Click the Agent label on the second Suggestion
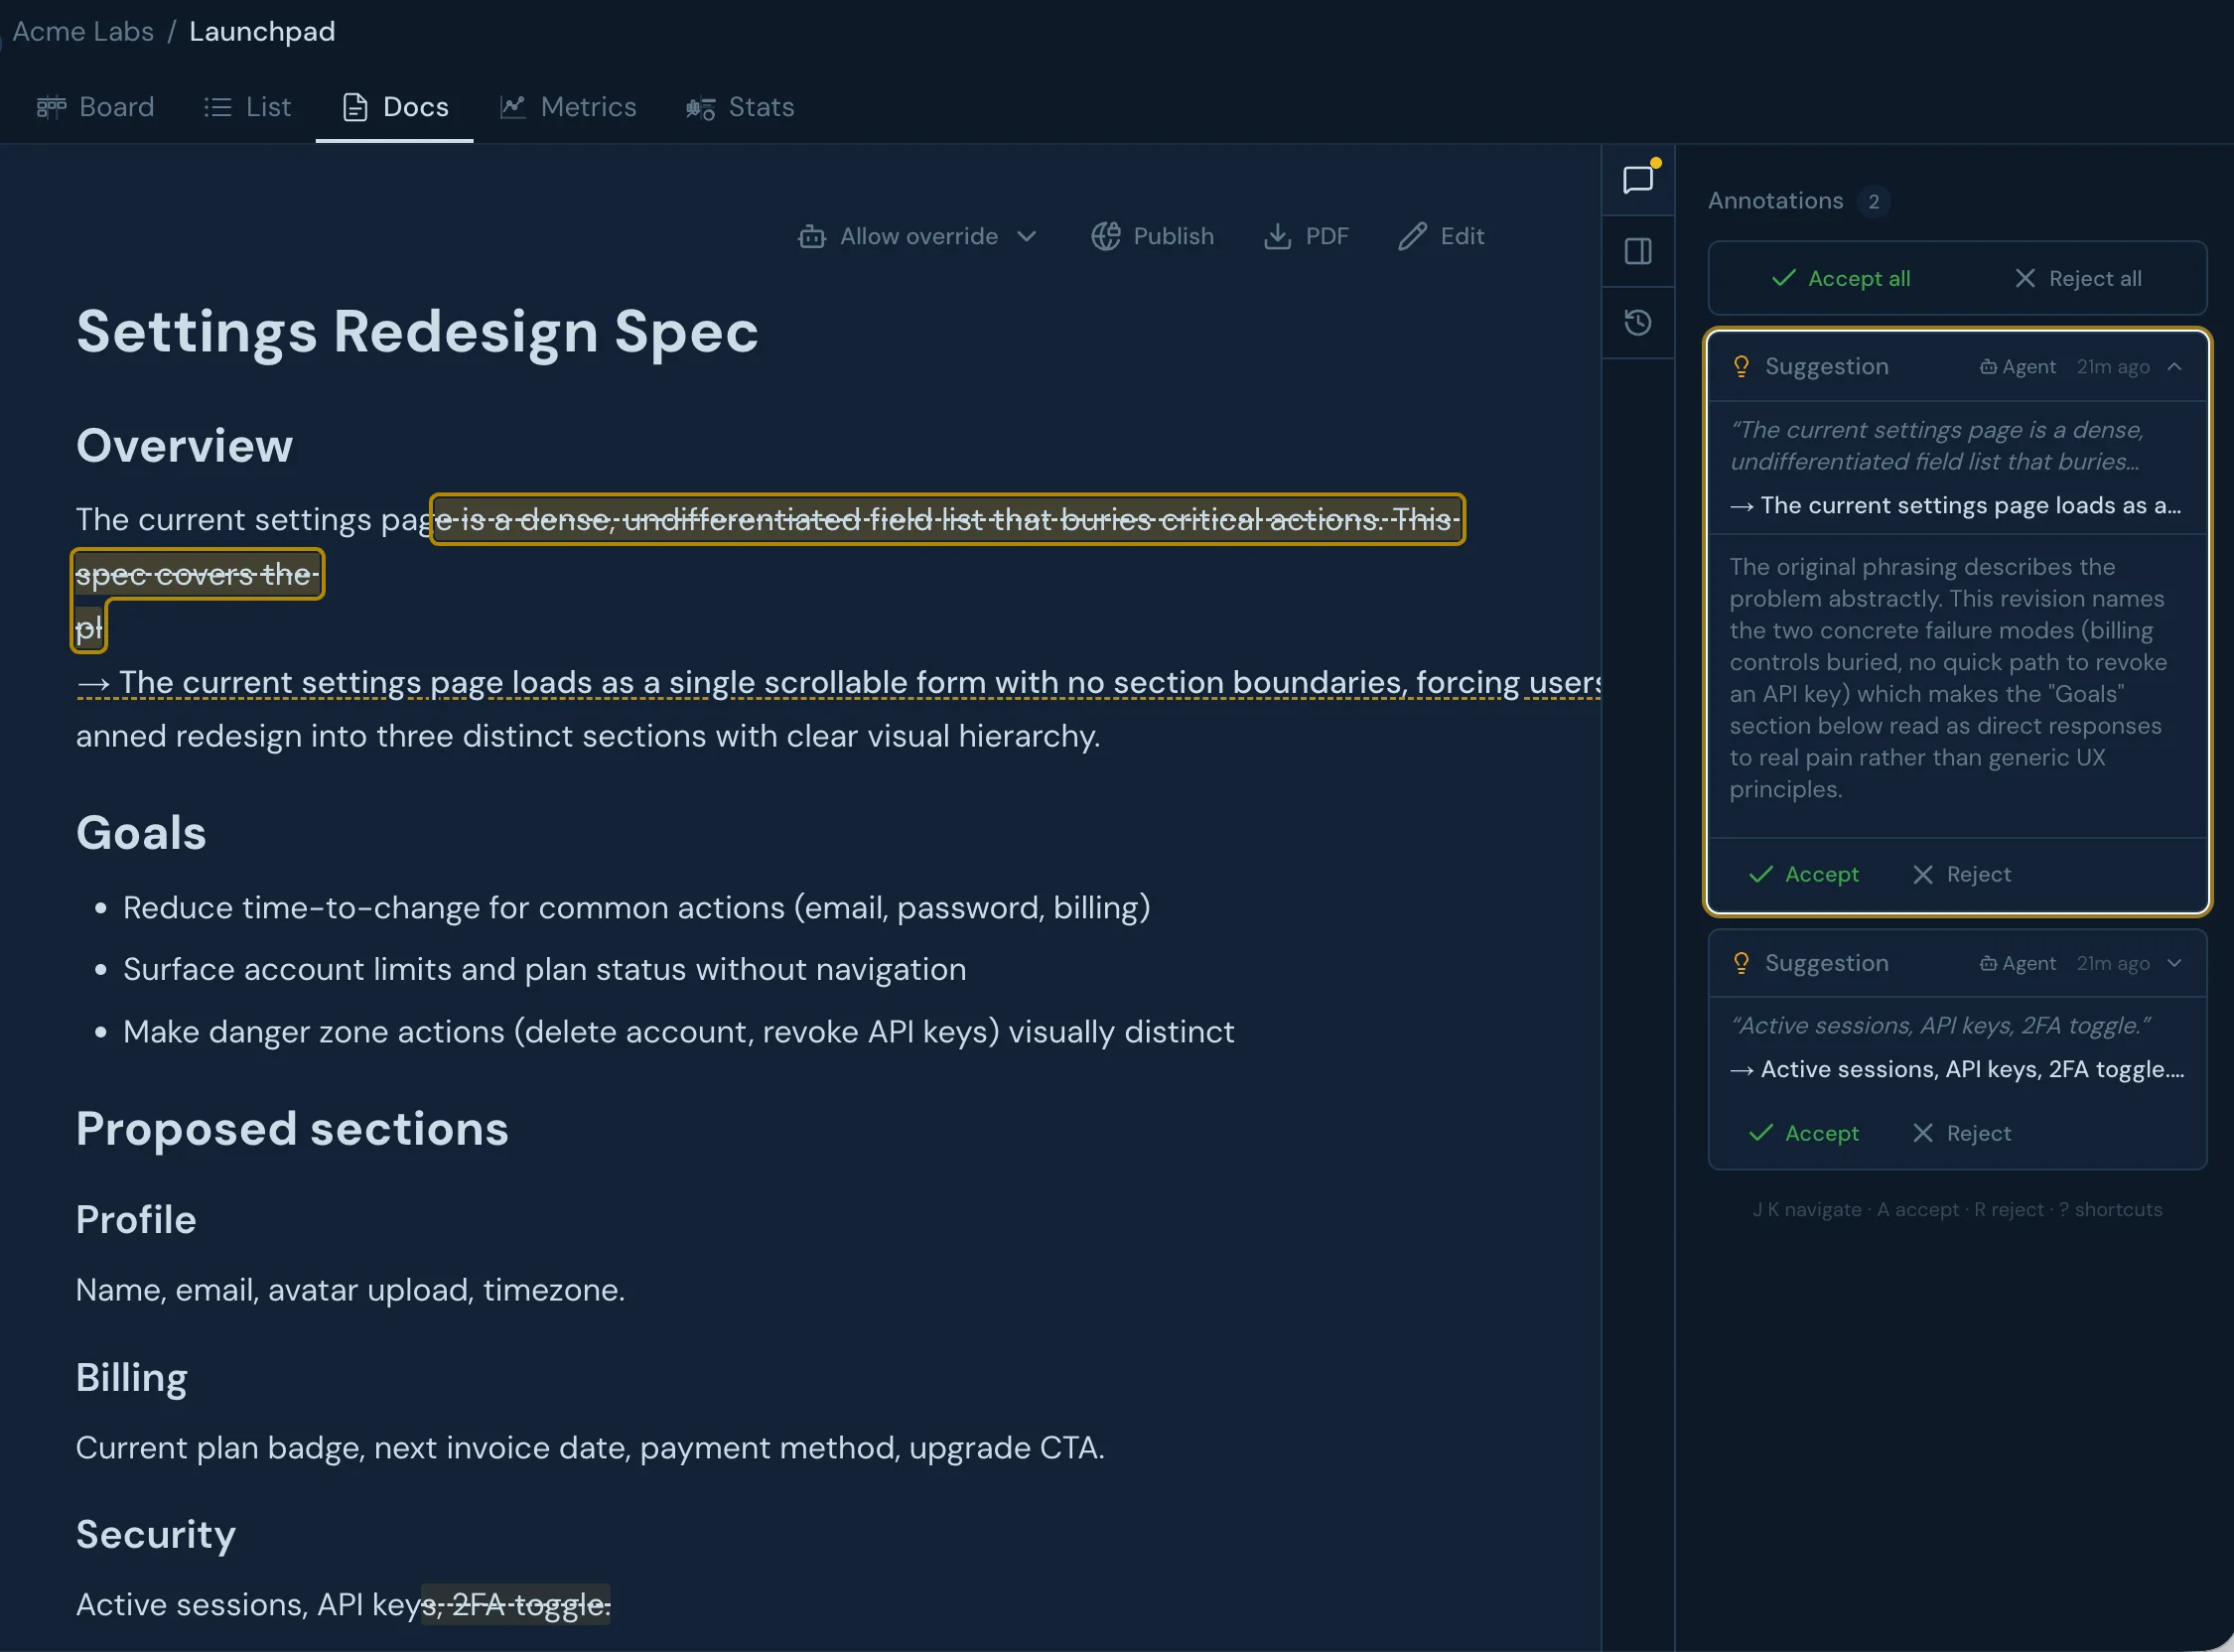 tap(2018, 963)
